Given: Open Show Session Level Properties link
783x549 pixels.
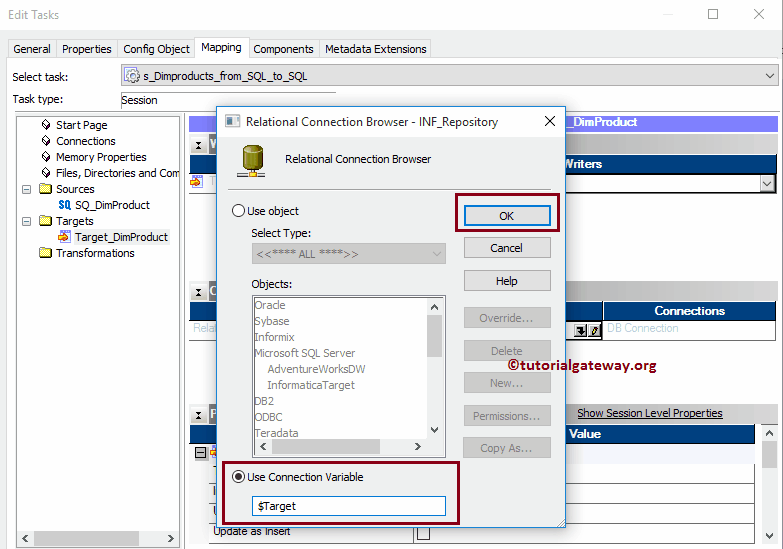Looking at the screenshot, I should coord(650,413).
